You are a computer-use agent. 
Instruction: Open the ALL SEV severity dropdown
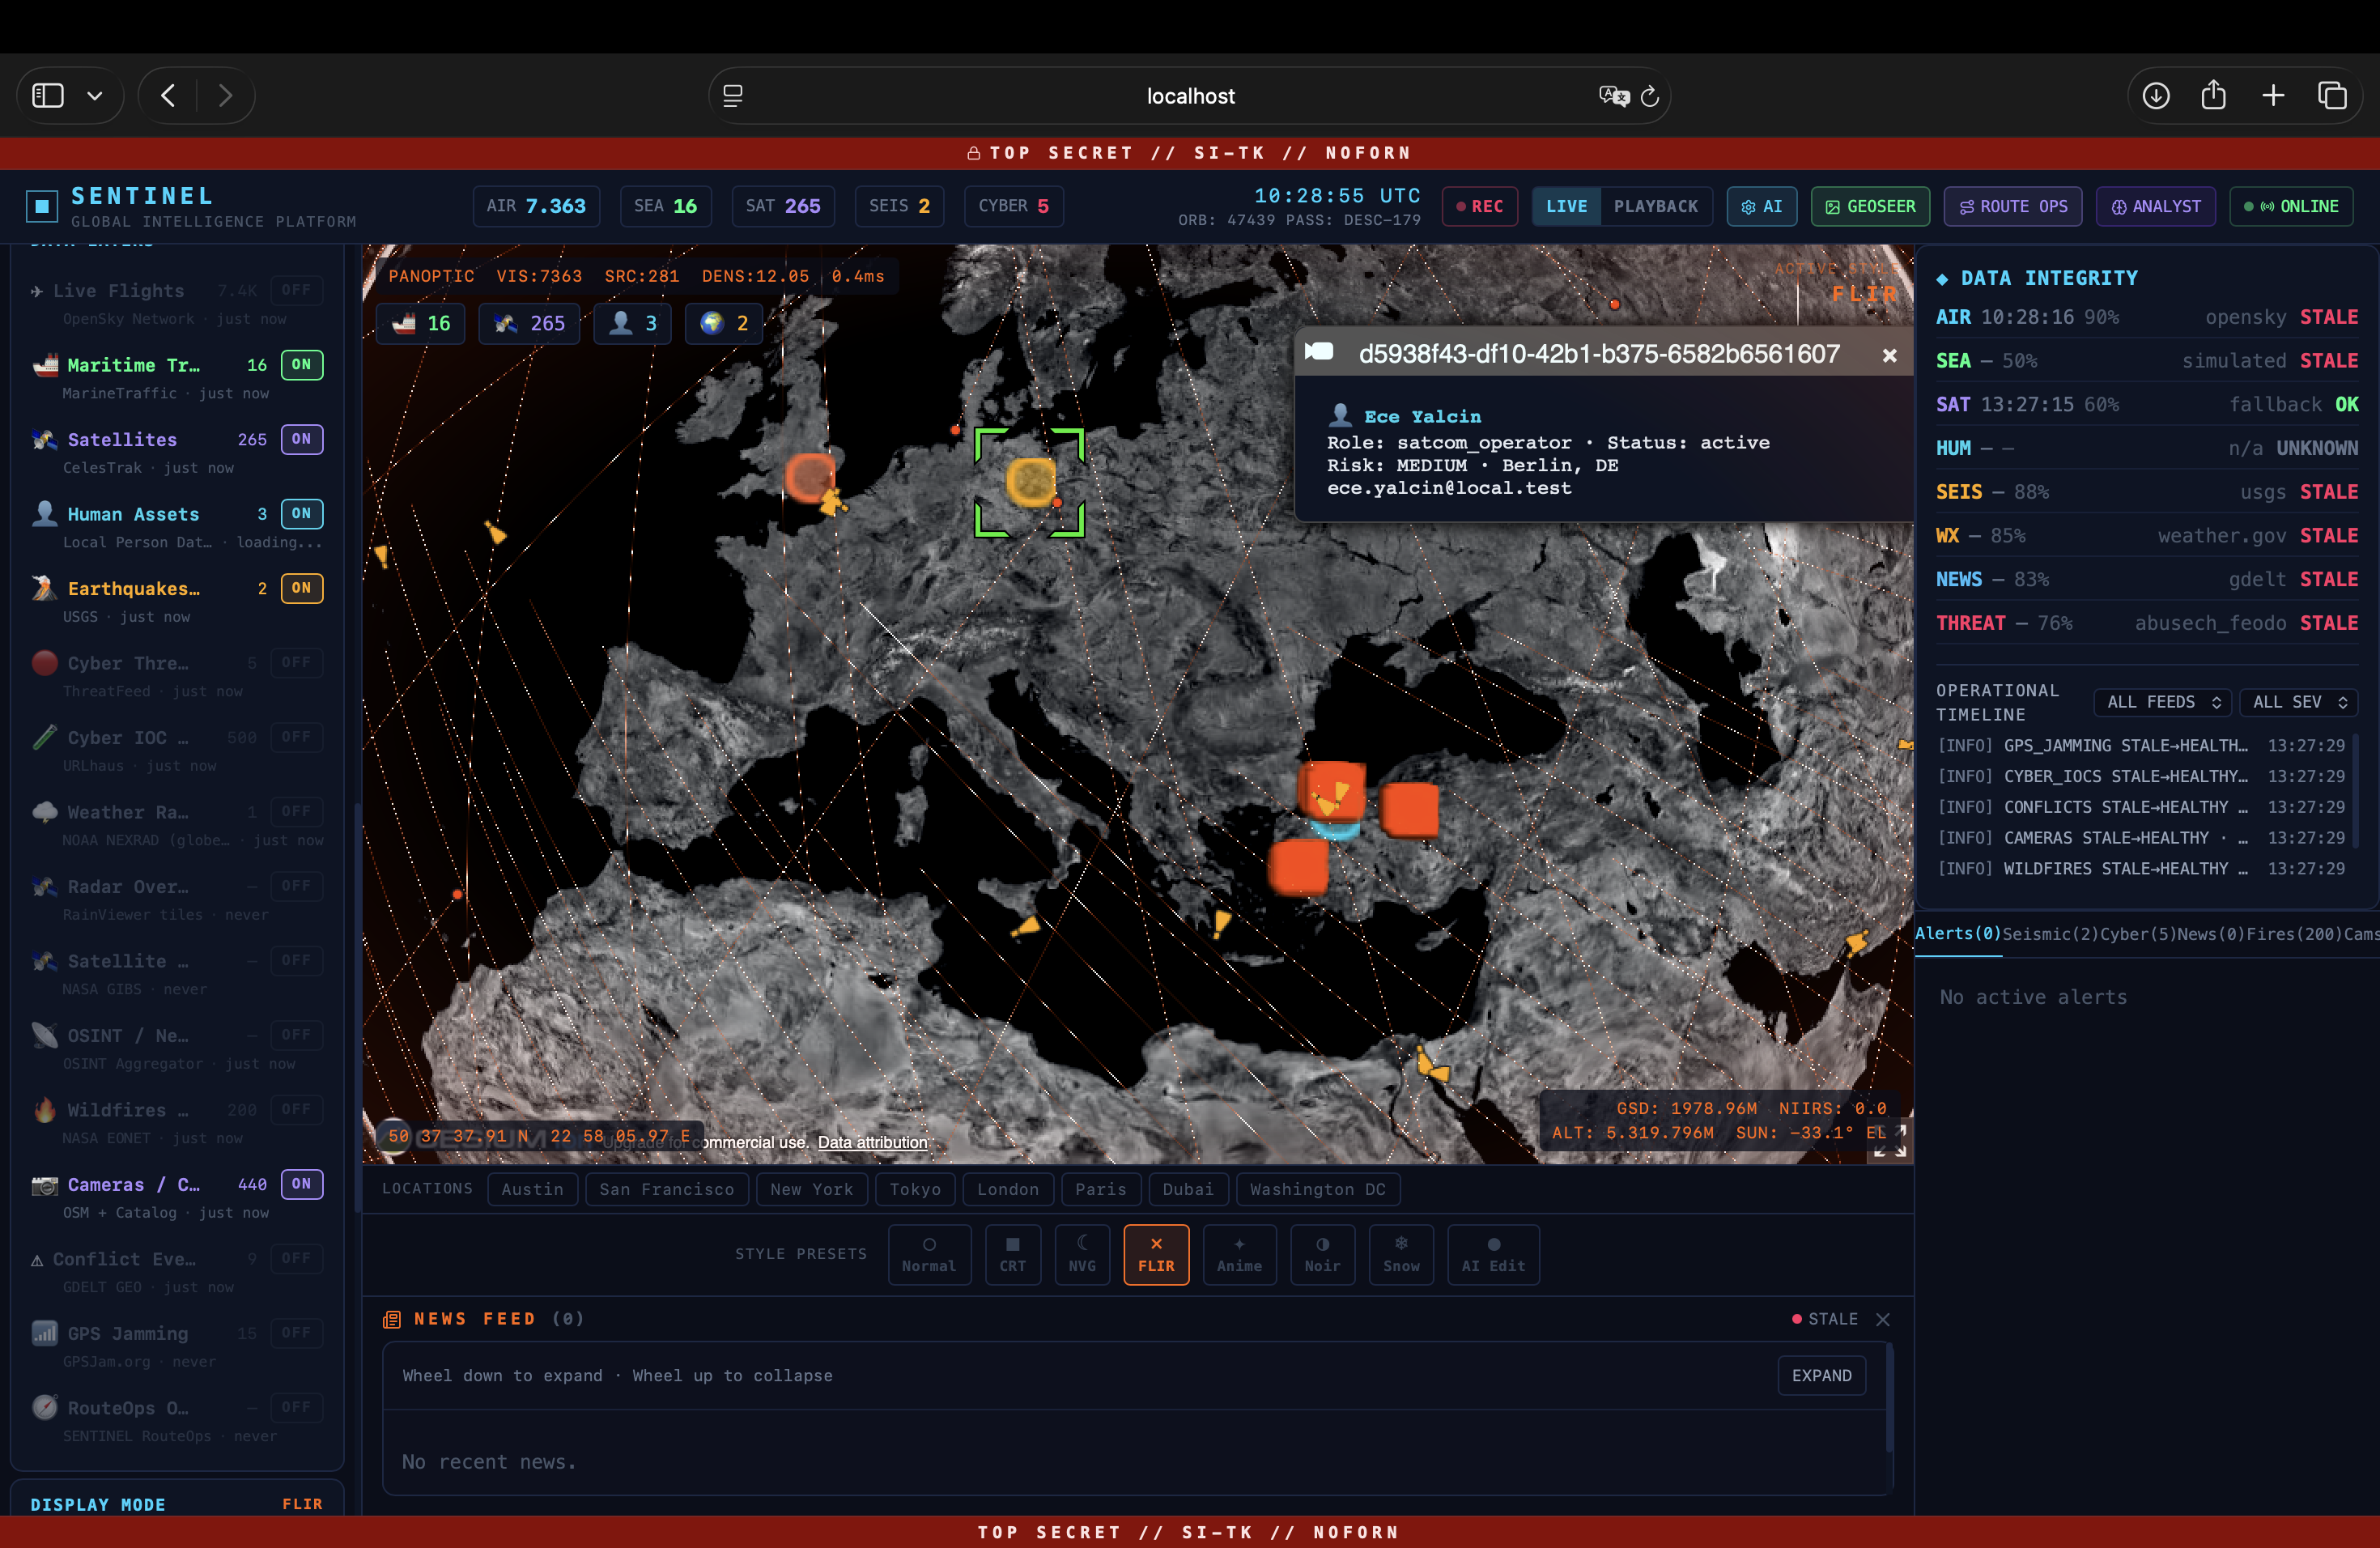click(x=2298, y=702)
